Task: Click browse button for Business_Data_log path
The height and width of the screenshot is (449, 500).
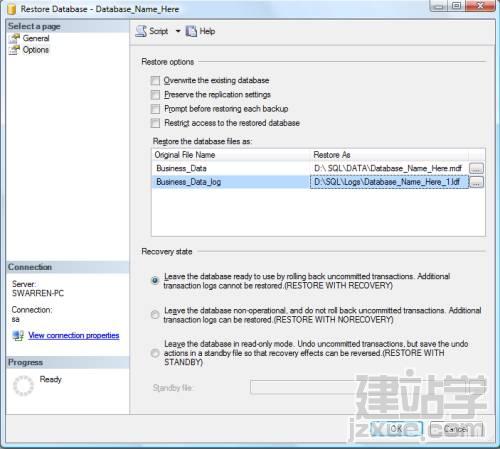Action: [x=476, y=182]
